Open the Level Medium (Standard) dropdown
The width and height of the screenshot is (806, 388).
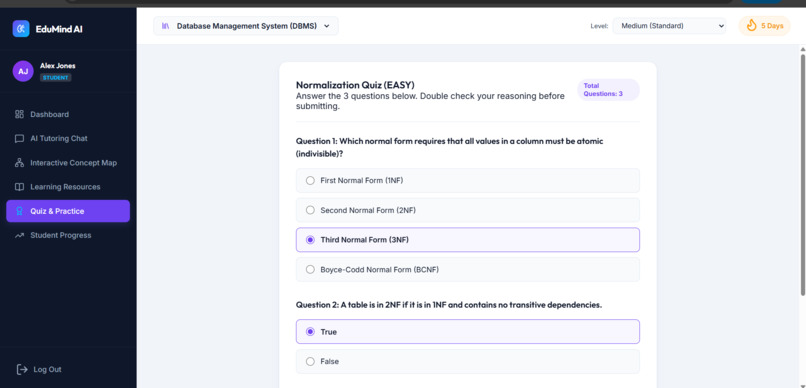(669, 26)
